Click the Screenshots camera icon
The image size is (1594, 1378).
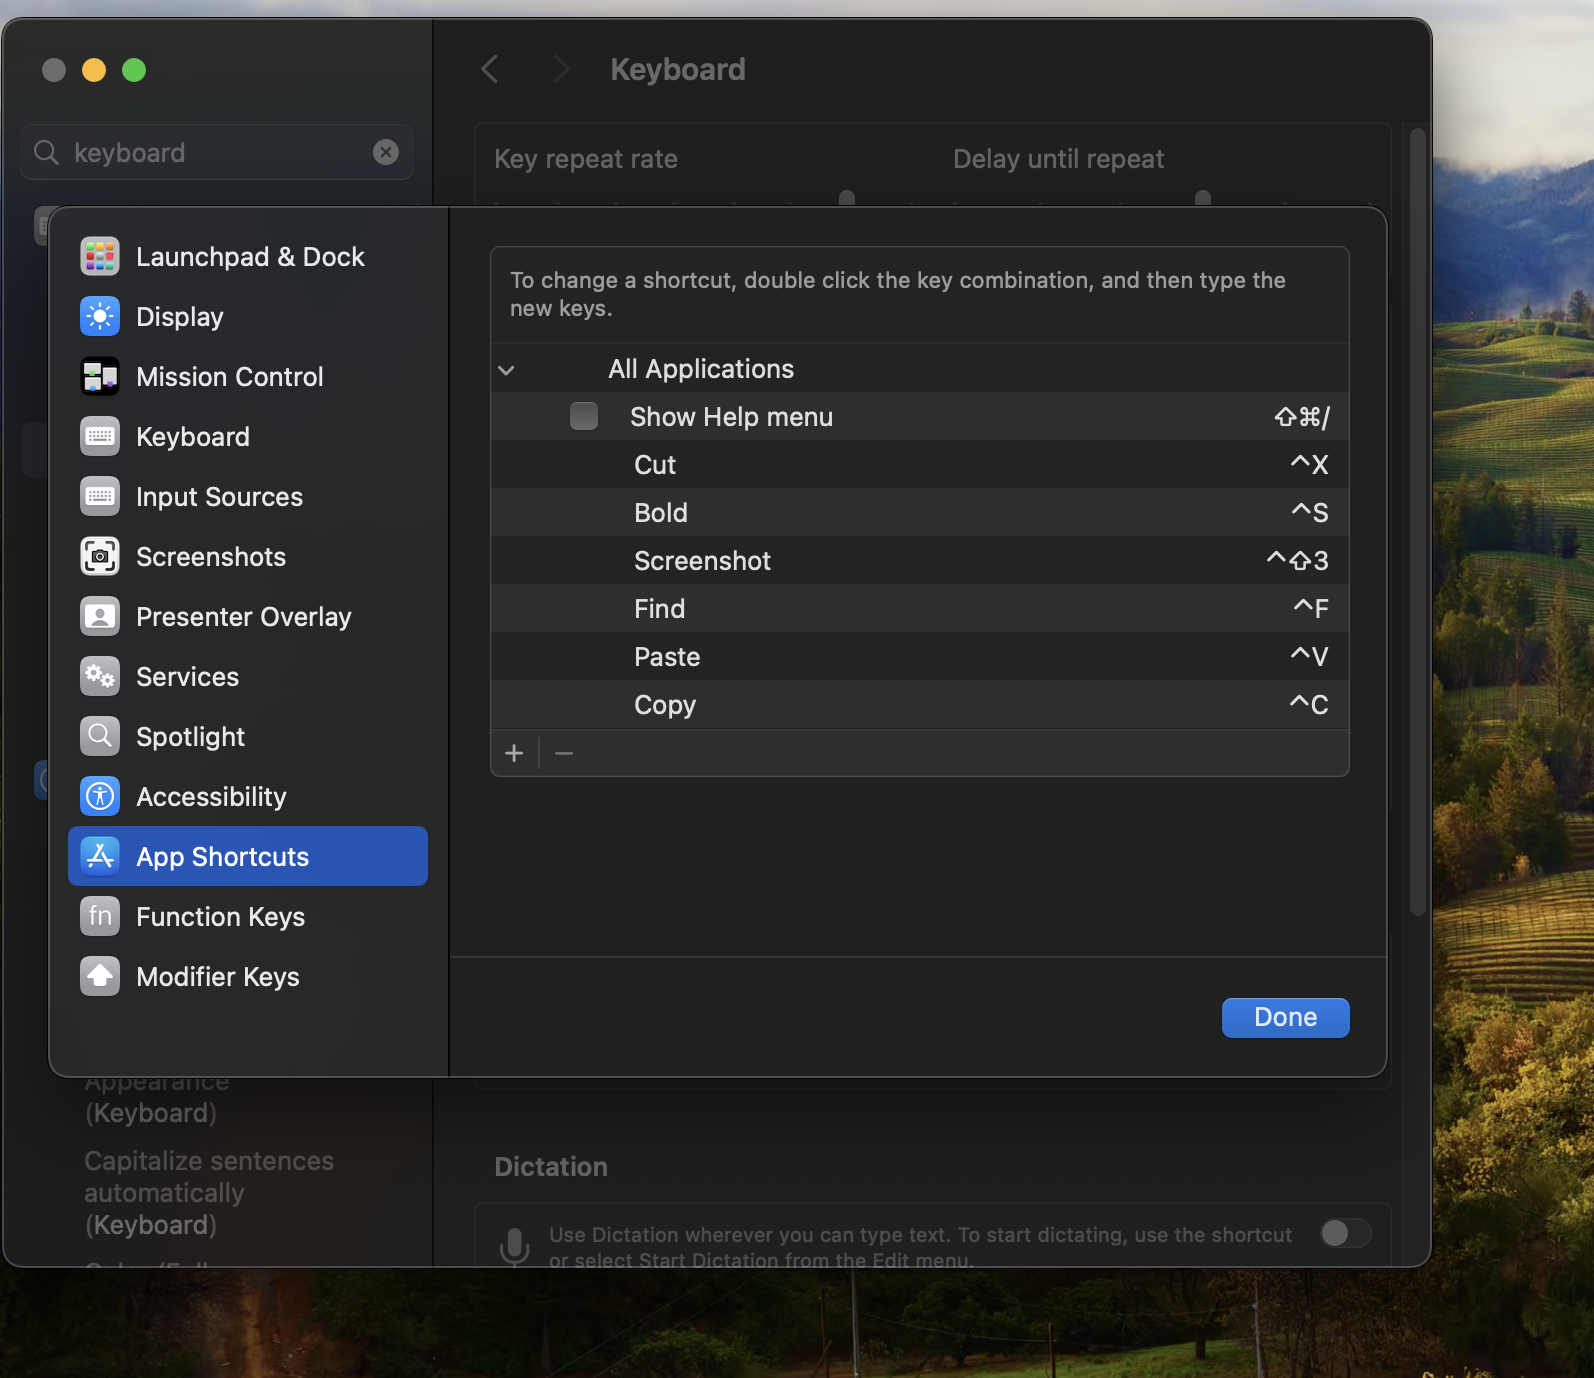coord(100,556)
